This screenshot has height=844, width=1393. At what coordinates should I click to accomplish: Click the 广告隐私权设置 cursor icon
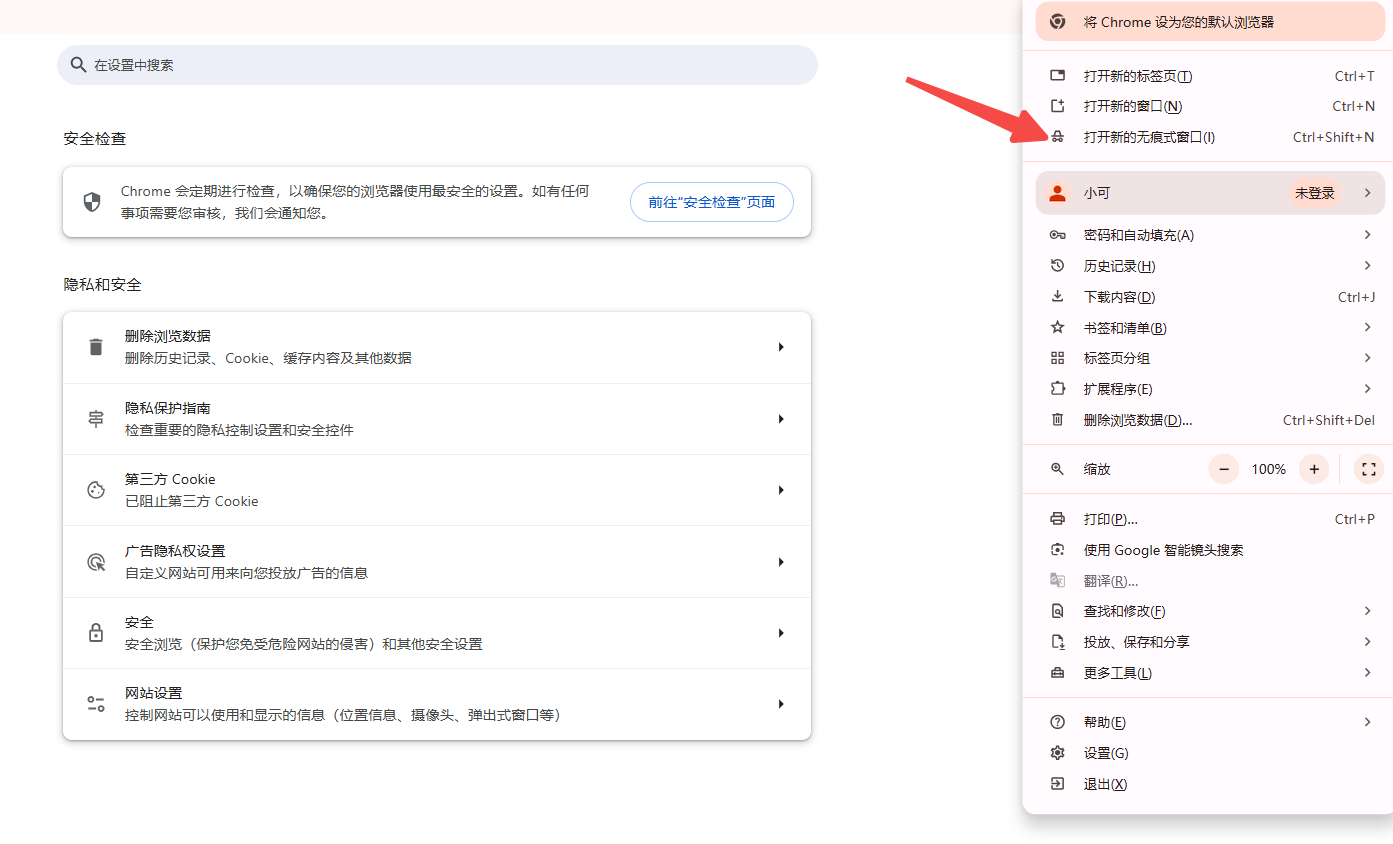coord(96,562)
